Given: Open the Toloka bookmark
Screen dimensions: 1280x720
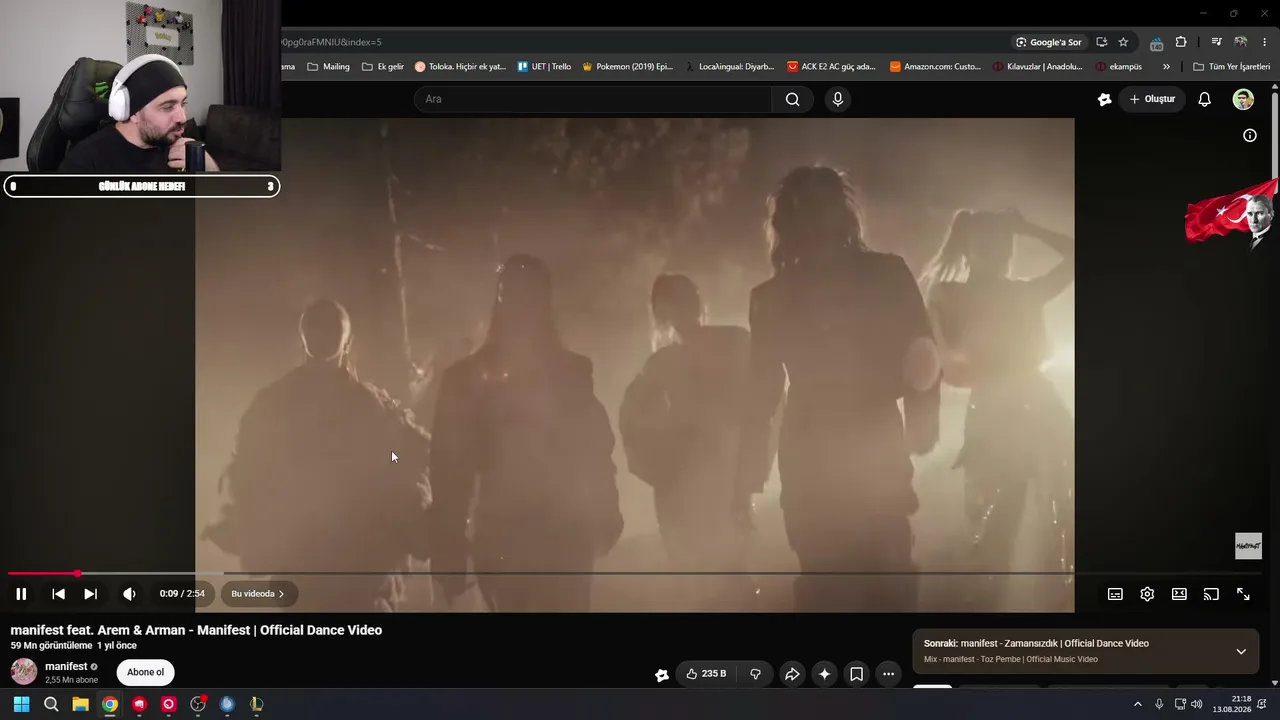Looking at the screenshot, I should pos(460,67).
